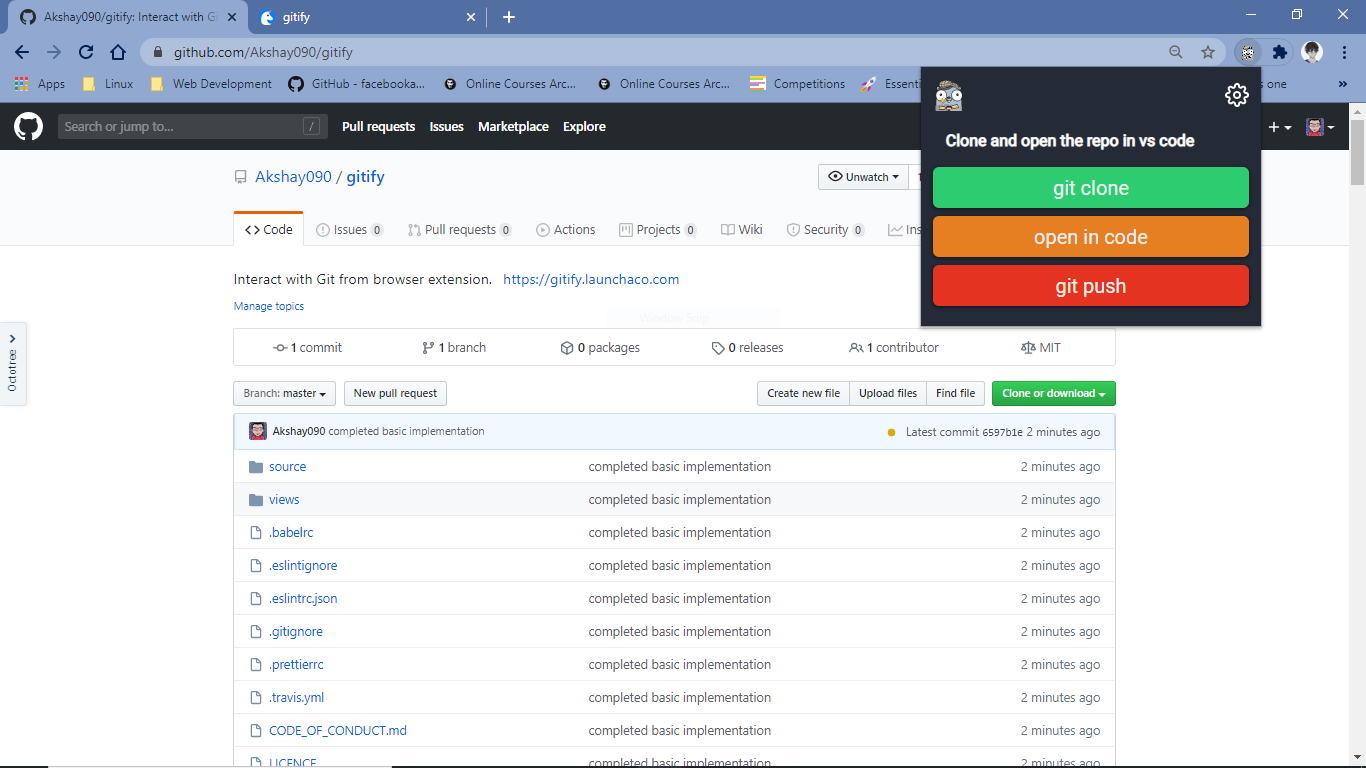Switch to the Wiki tab
The width and height of the screenshot is (1366, 768).
coord(741,229)
